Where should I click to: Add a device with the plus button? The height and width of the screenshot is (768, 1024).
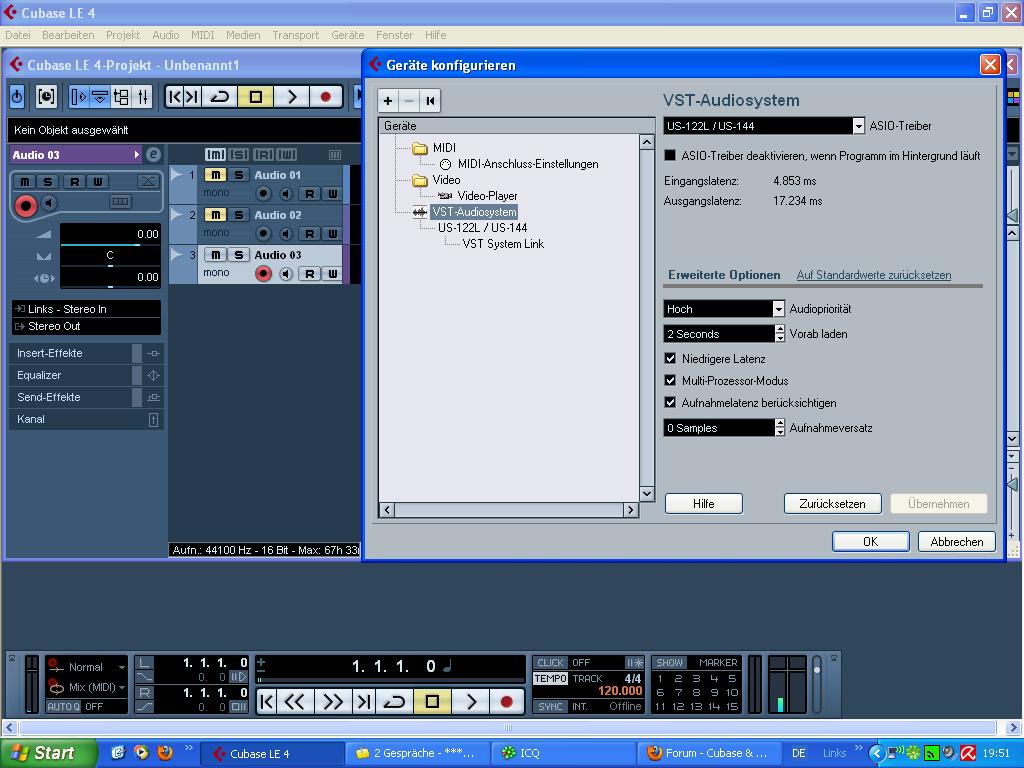tap(388, 101)
